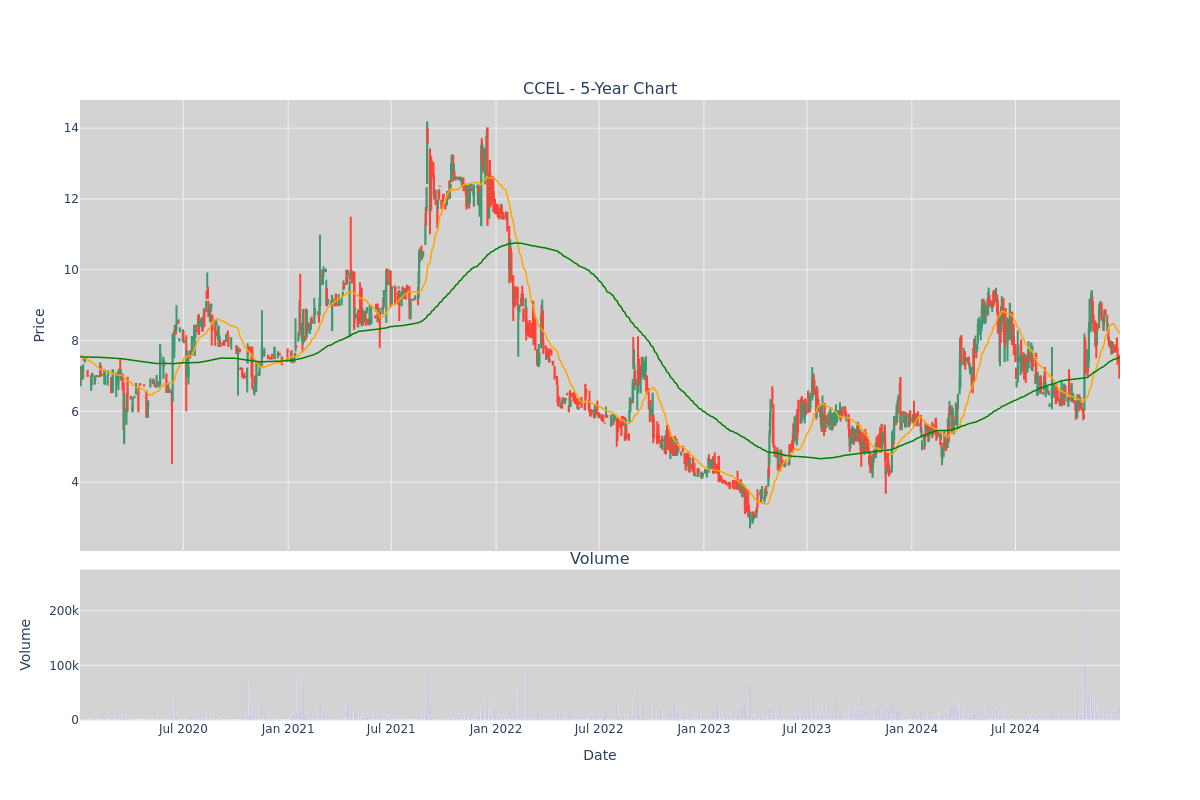
Task: Click the Volume subplot title
Action: pyautogui.click(x=600, y=559)
